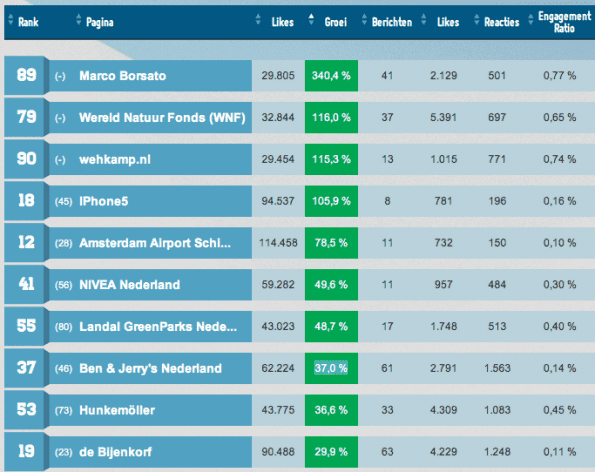This screenshot has width=595, height=472.
Task: Click rank number 53 badge
Action: click(x=27, y=409)
